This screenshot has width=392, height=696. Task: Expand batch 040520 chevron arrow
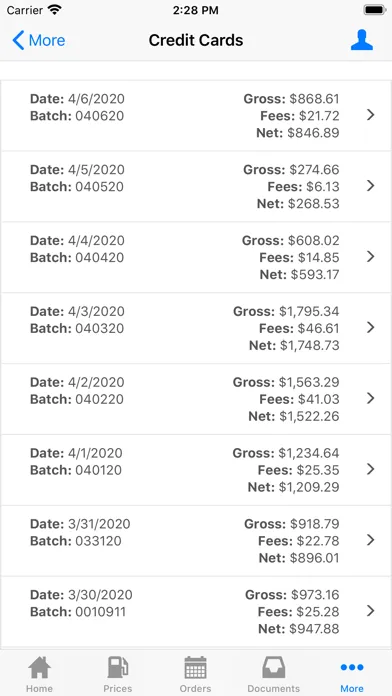(371, 186)
